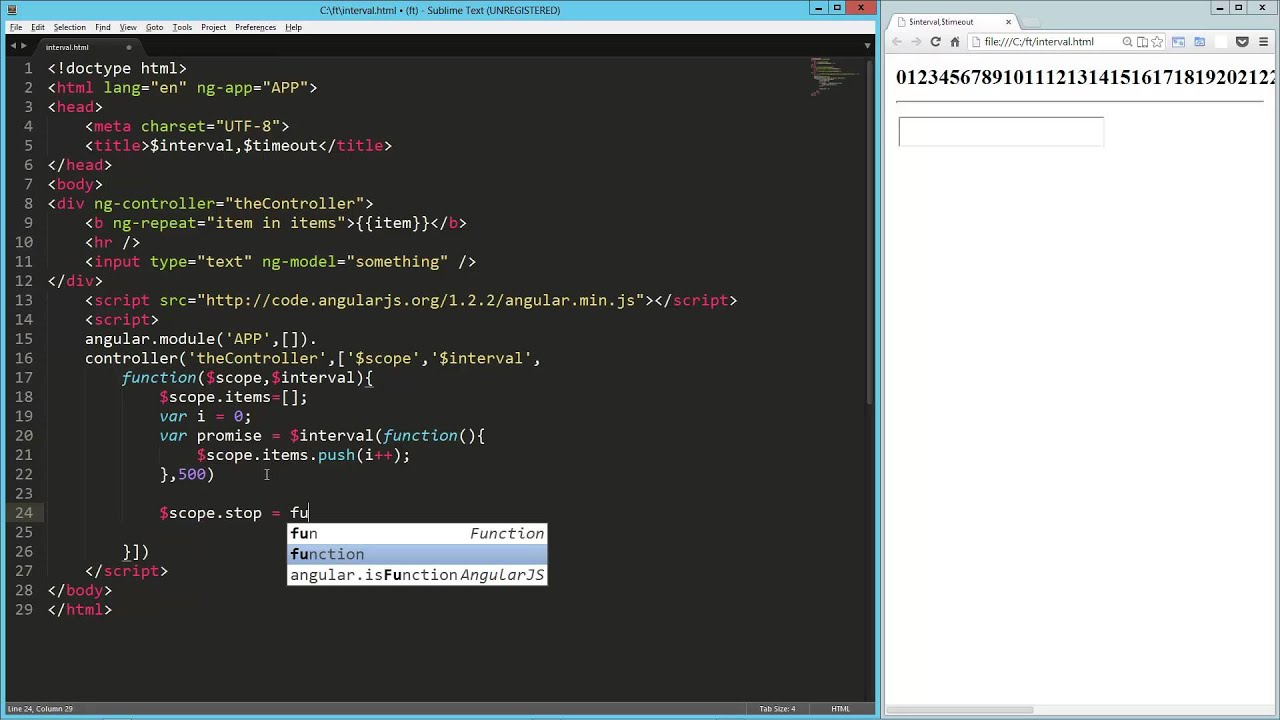Click the angular.min.js script URL

pyautogui.click(x=422, y=300)
